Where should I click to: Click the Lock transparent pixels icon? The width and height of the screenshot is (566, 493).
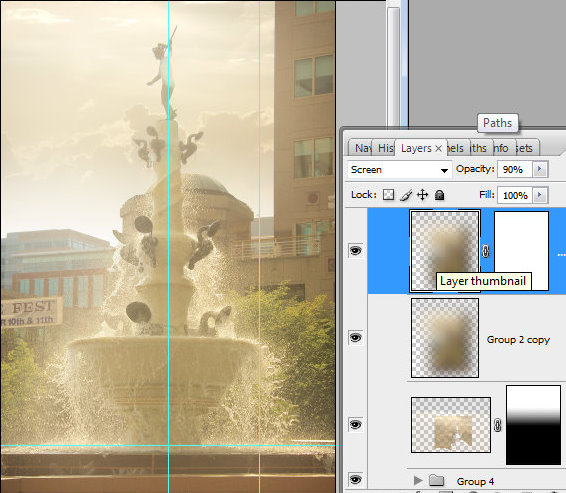point(388,195)
